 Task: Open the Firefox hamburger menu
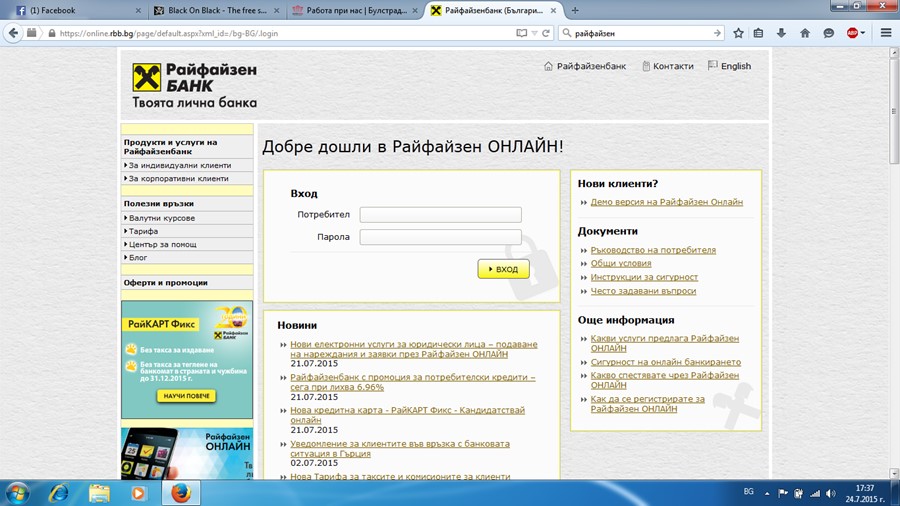click(886, 33)
